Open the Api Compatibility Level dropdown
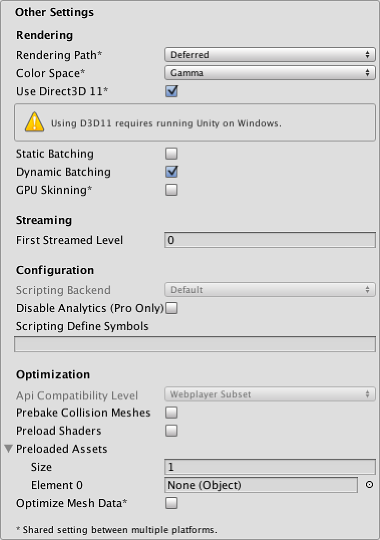Screen dimensions: 380x540 (270, 394)
